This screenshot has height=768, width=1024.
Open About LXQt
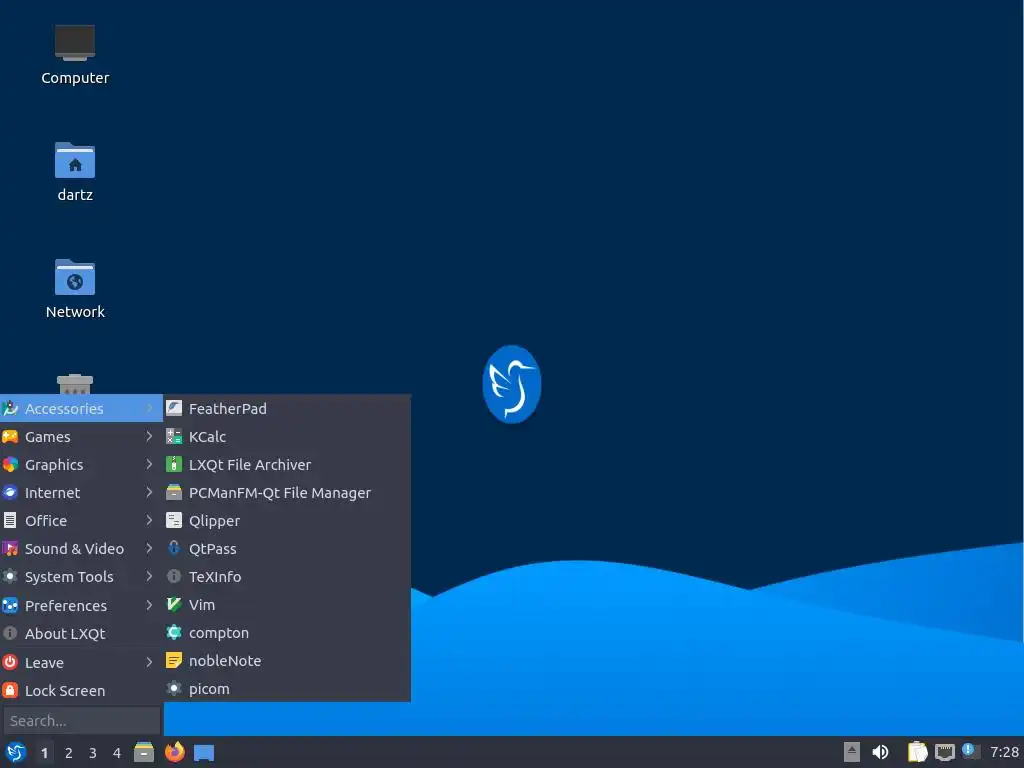click(81, 634)
